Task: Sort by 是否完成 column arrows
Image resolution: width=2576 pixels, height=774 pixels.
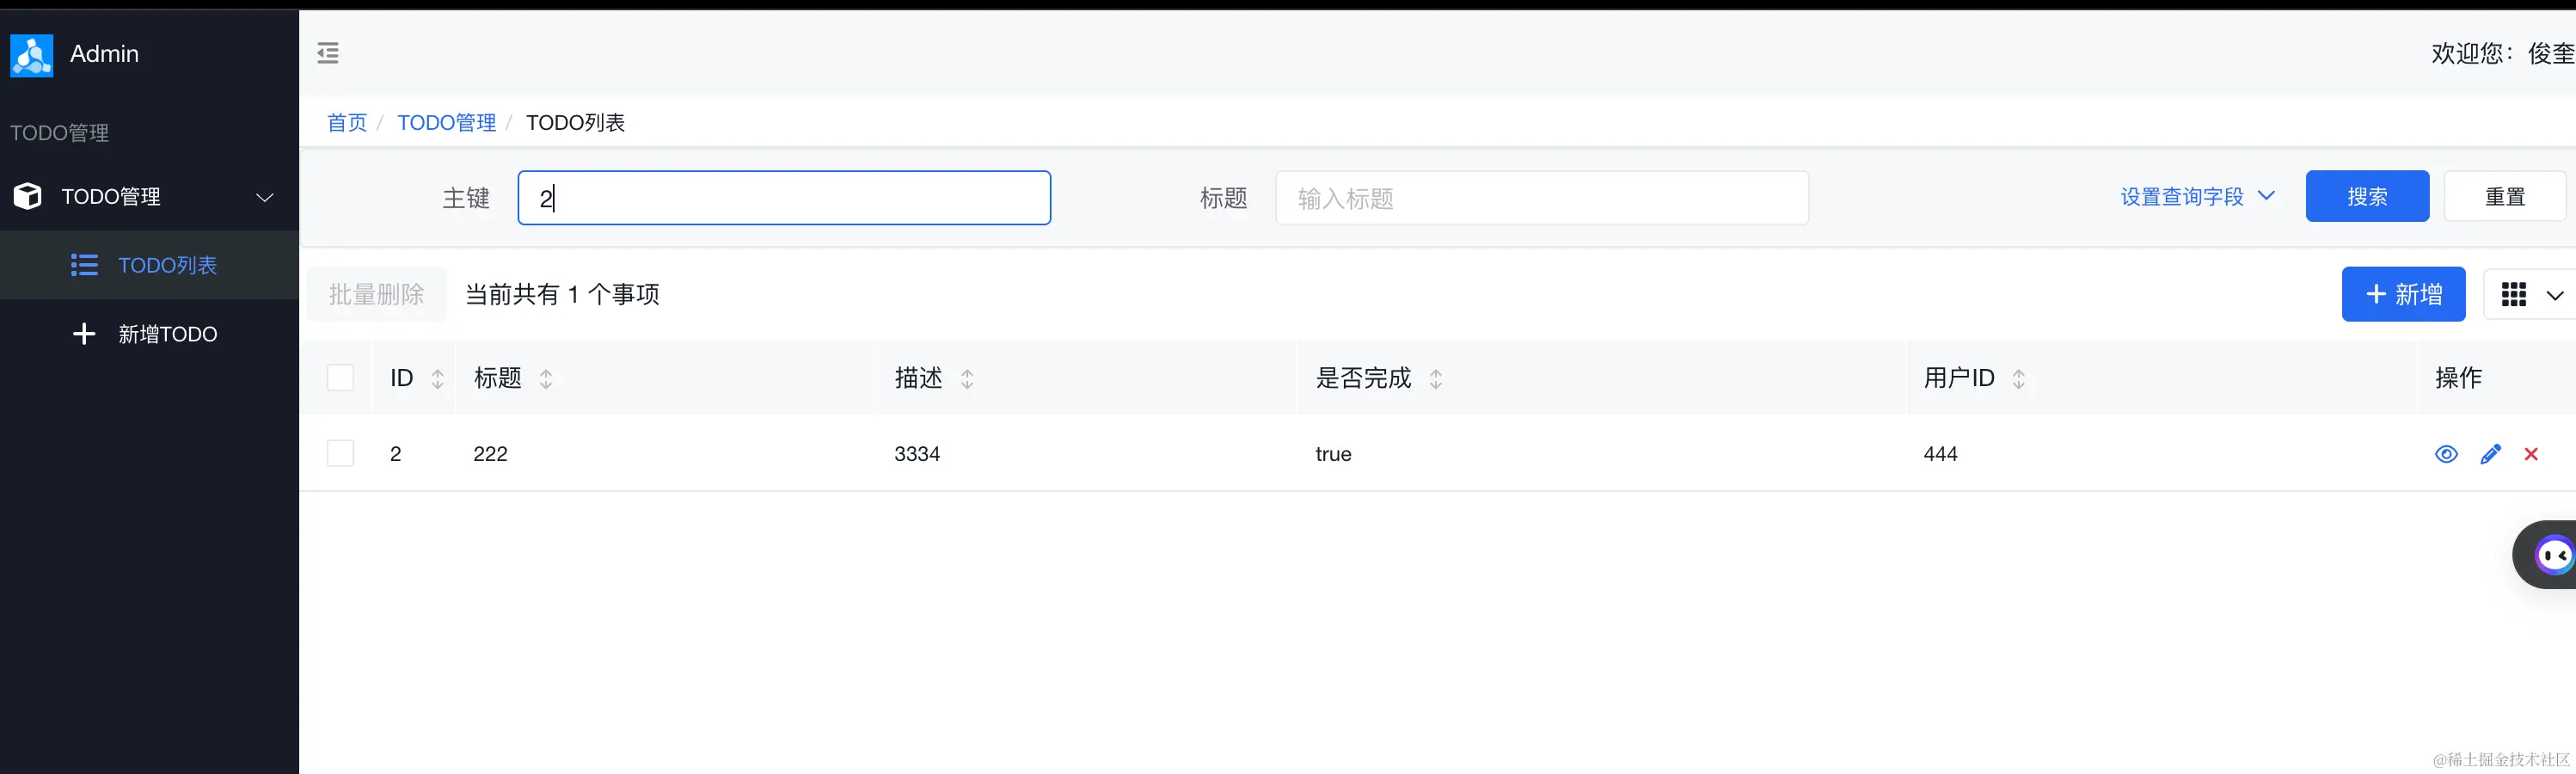Action: (1436, 378)
